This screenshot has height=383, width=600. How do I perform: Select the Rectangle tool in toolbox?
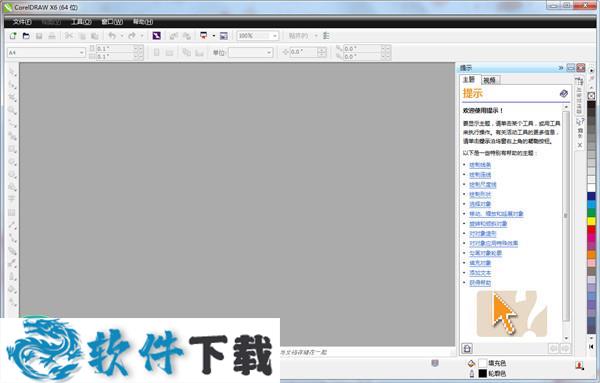12,149
